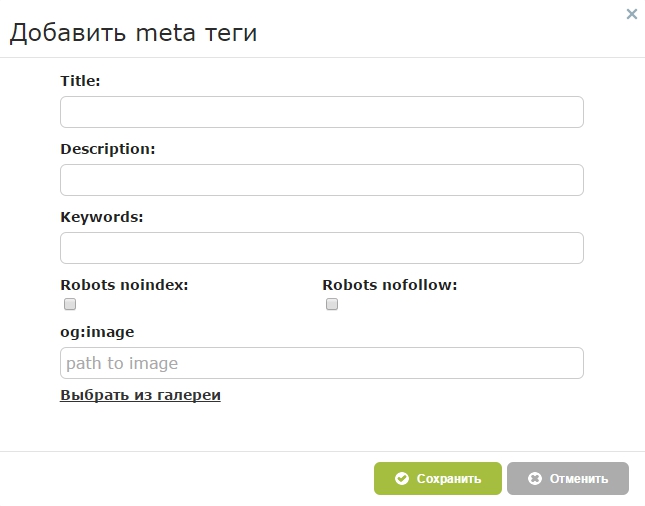Click the 'Title:' label
Screen dimensions: 645x506
(80, 81)
